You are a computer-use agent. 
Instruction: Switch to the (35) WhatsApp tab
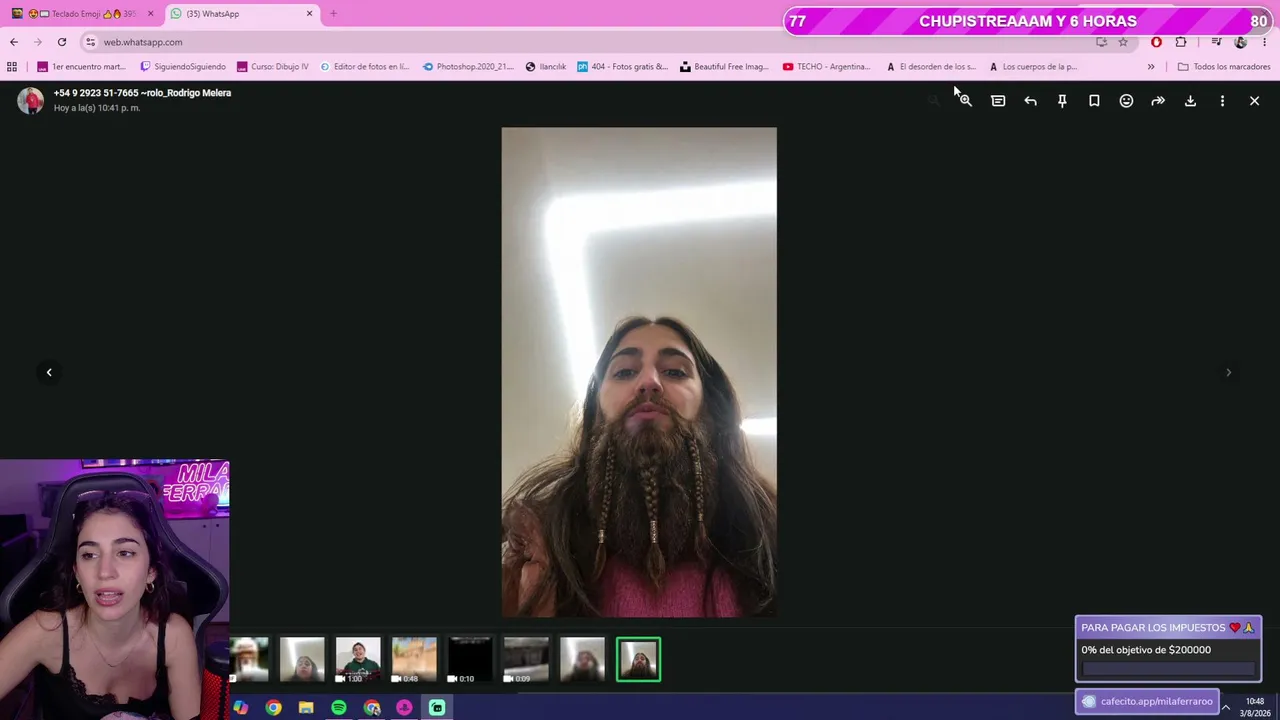[x=240, y=14]
